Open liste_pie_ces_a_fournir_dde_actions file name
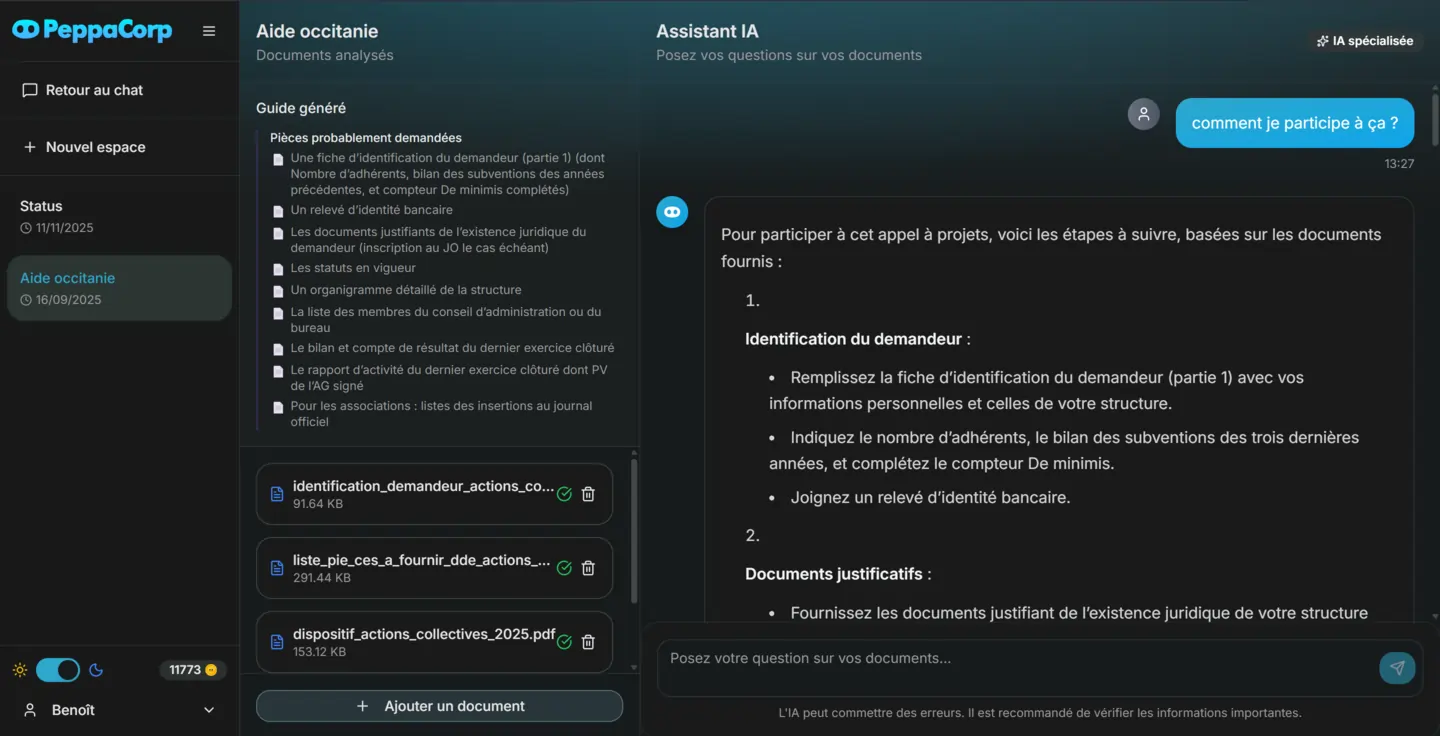This screenshot has width=1440, height=736. [x=422, y=560]
